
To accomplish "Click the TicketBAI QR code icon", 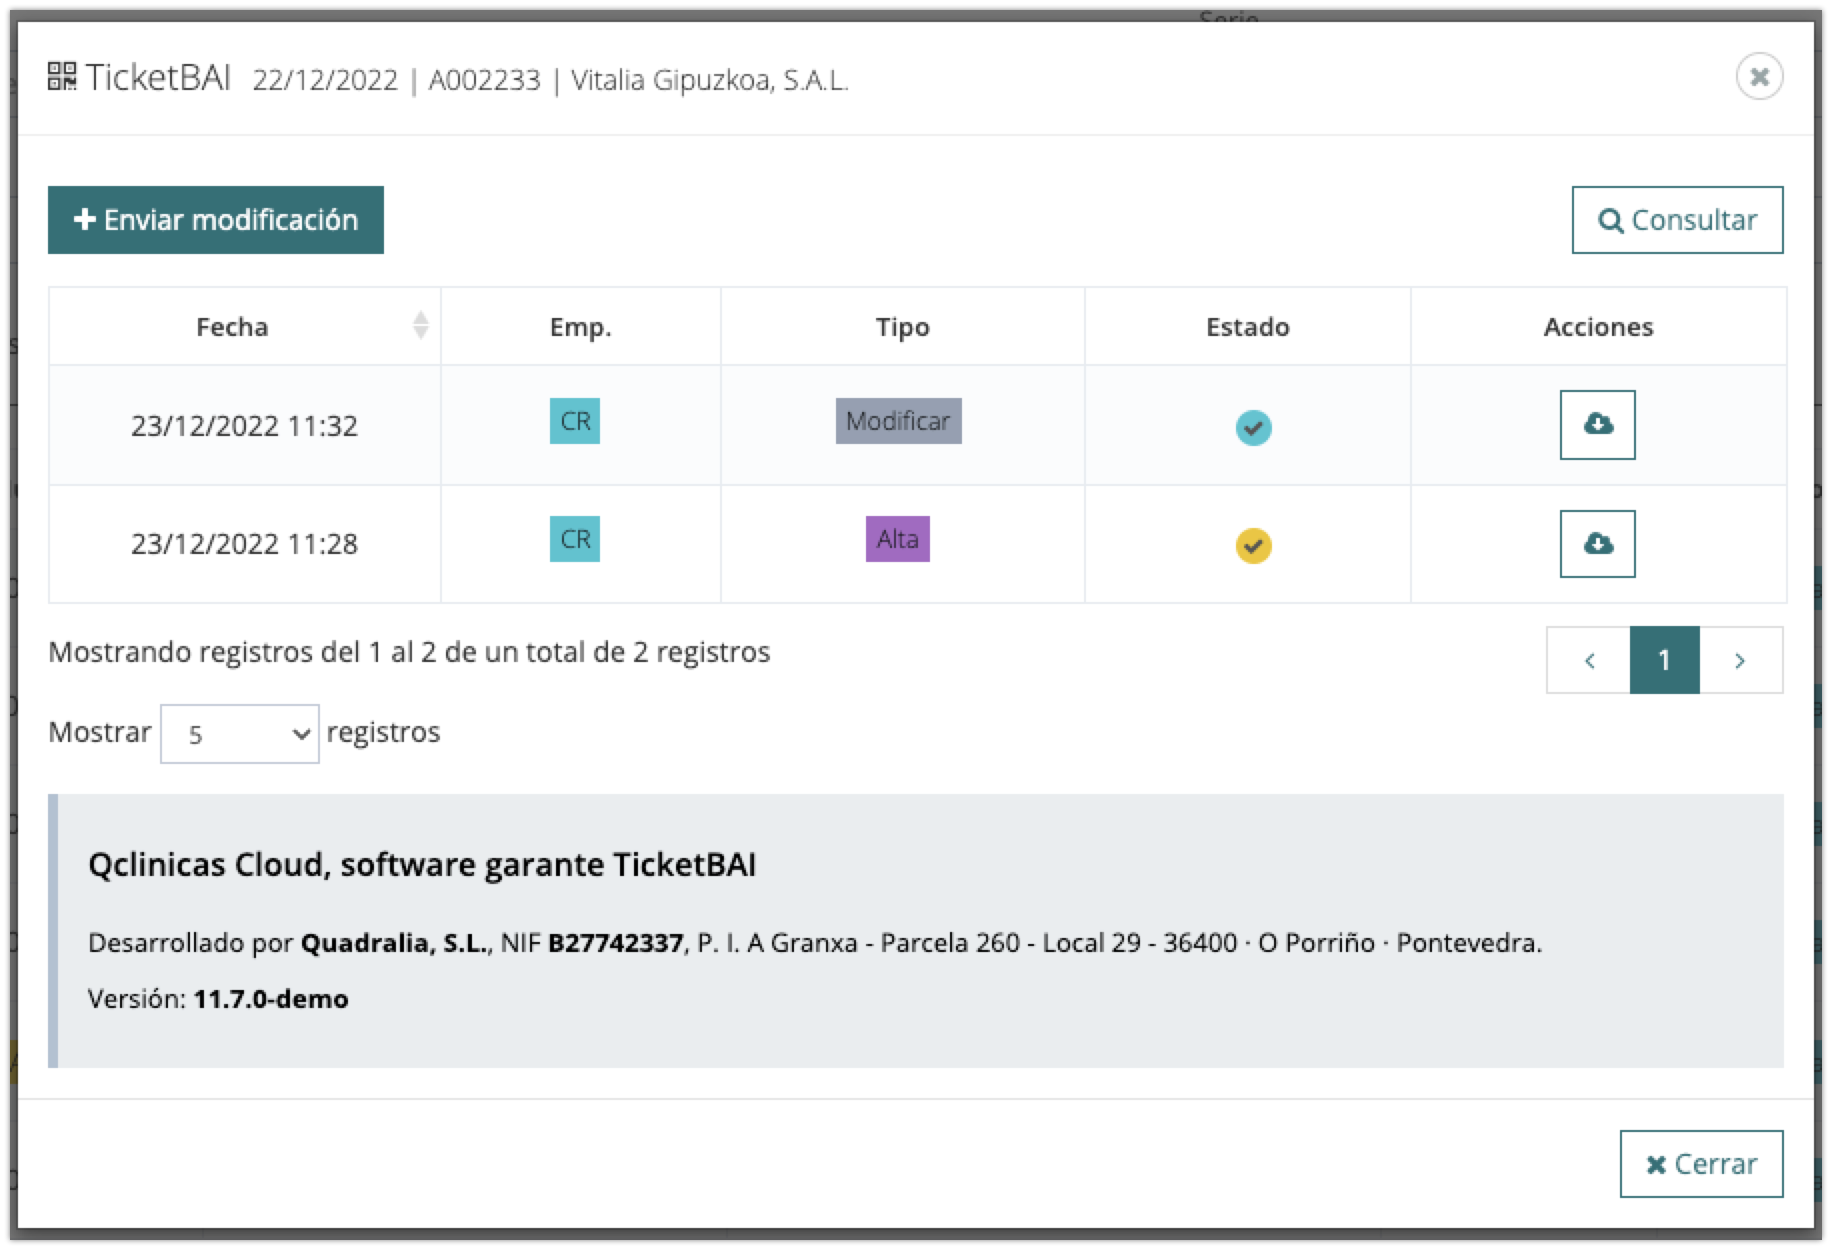I will (62, 76).
